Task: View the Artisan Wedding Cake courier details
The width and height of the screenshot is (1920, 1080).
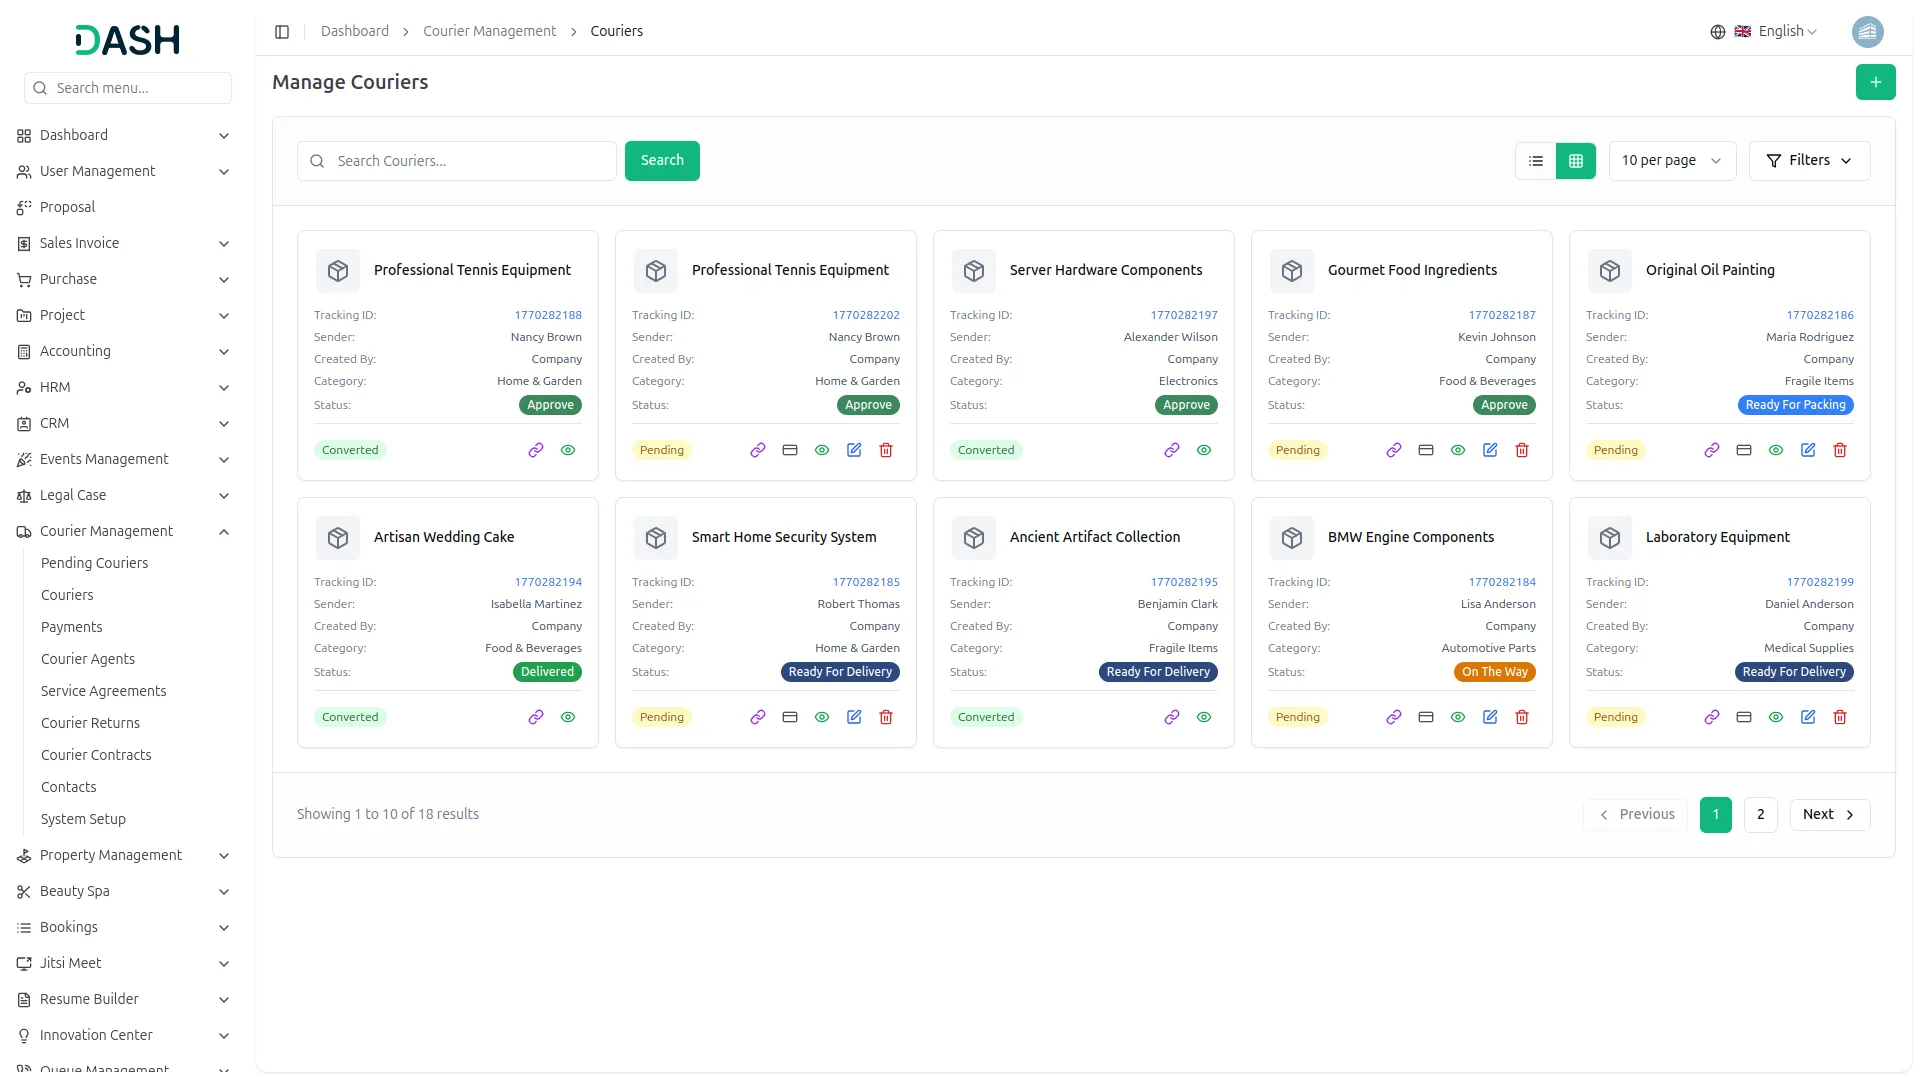Action: click(567, 717)
